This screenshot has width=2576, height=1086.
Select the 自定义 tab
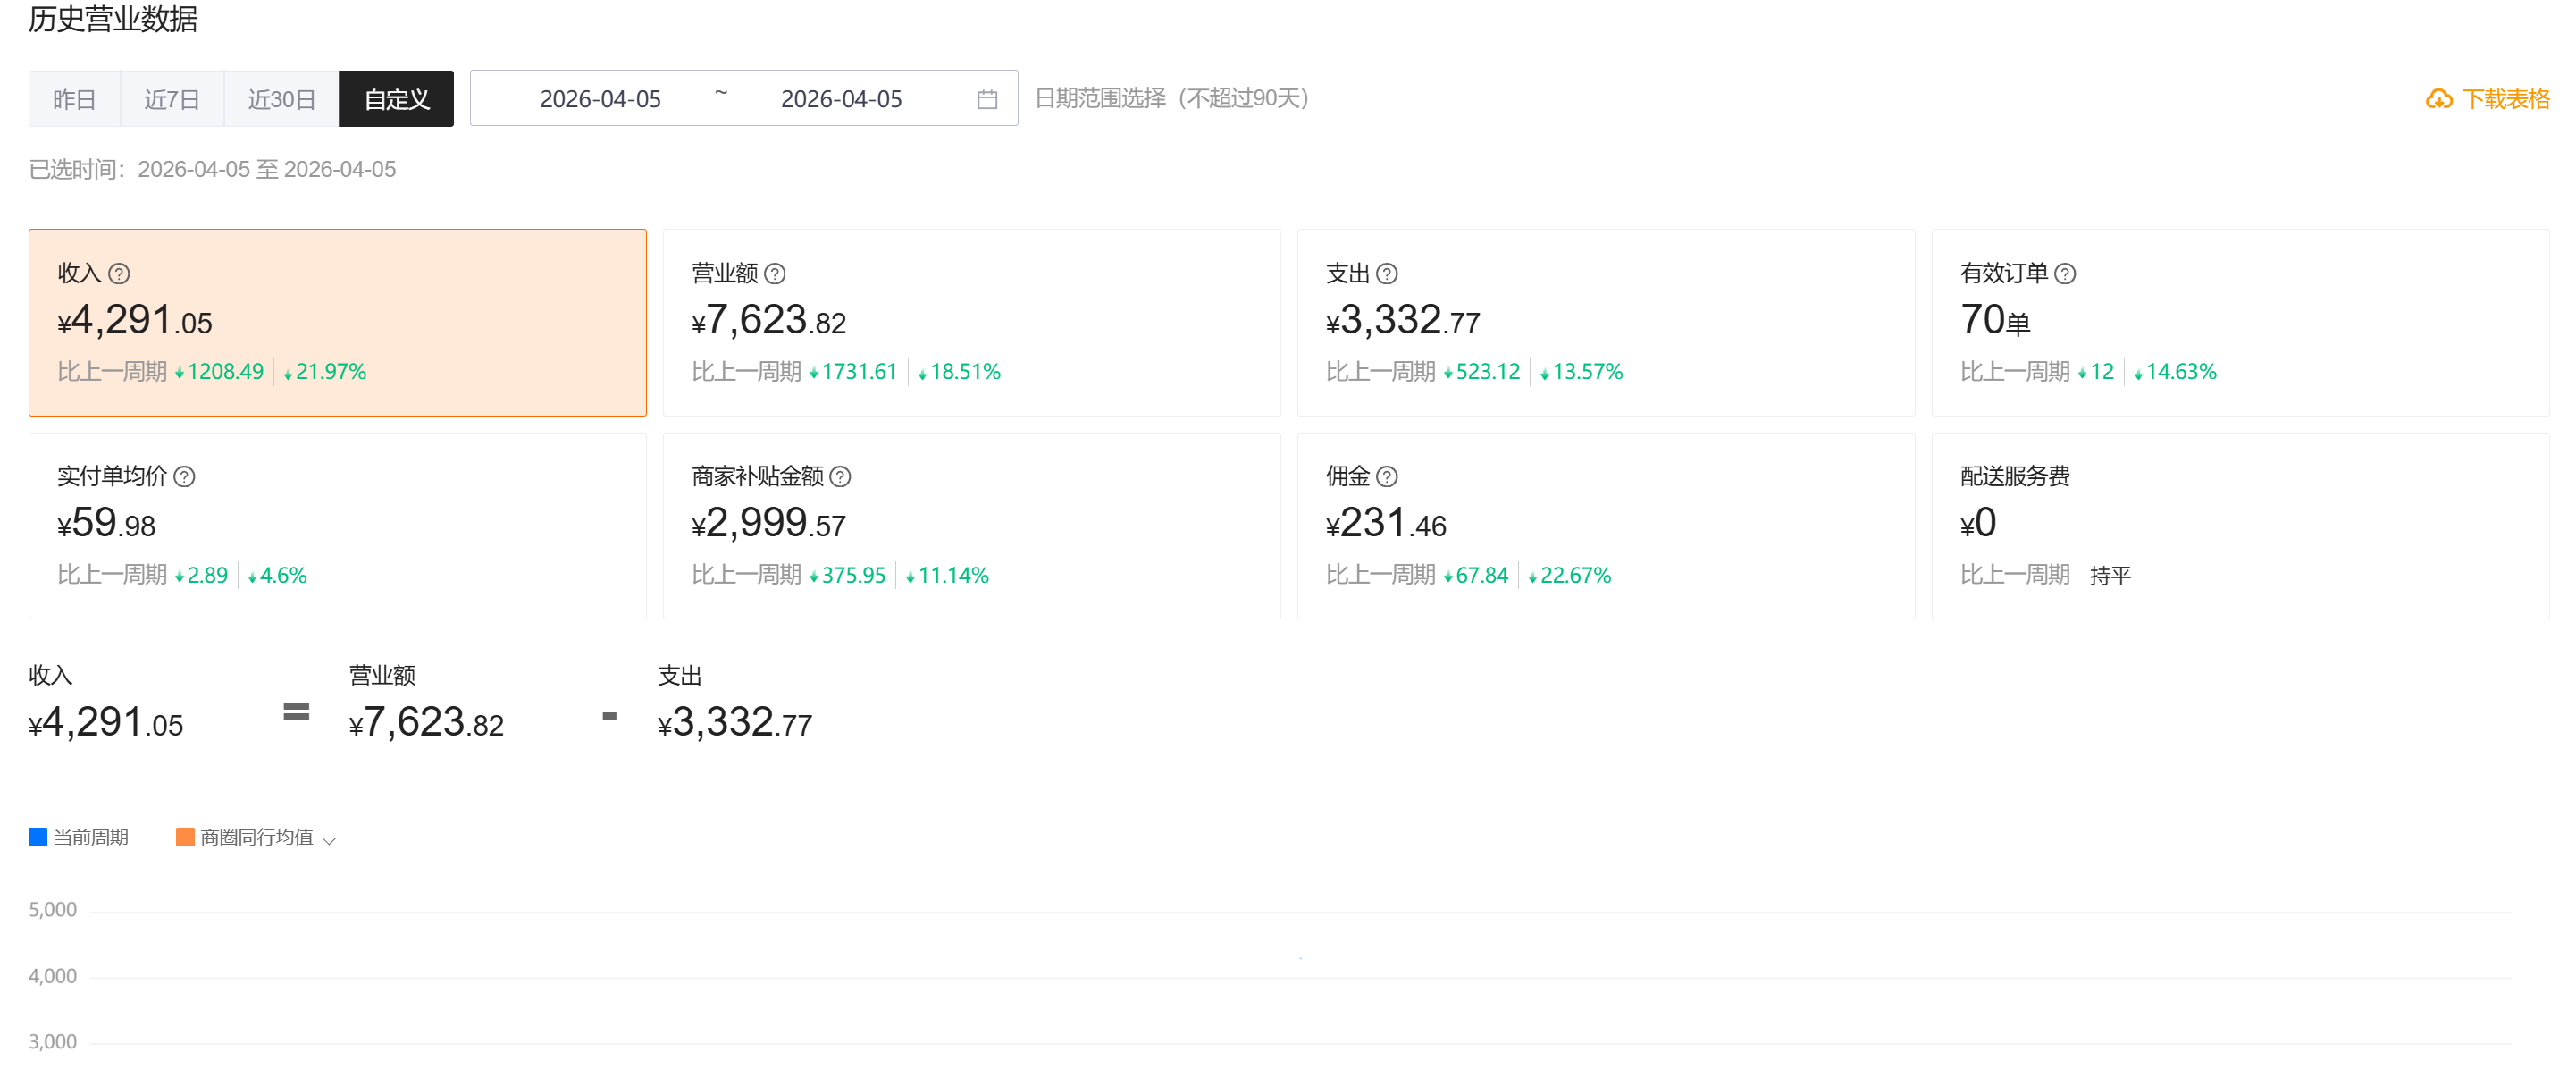pyautogui.click(x=397, y=99)
